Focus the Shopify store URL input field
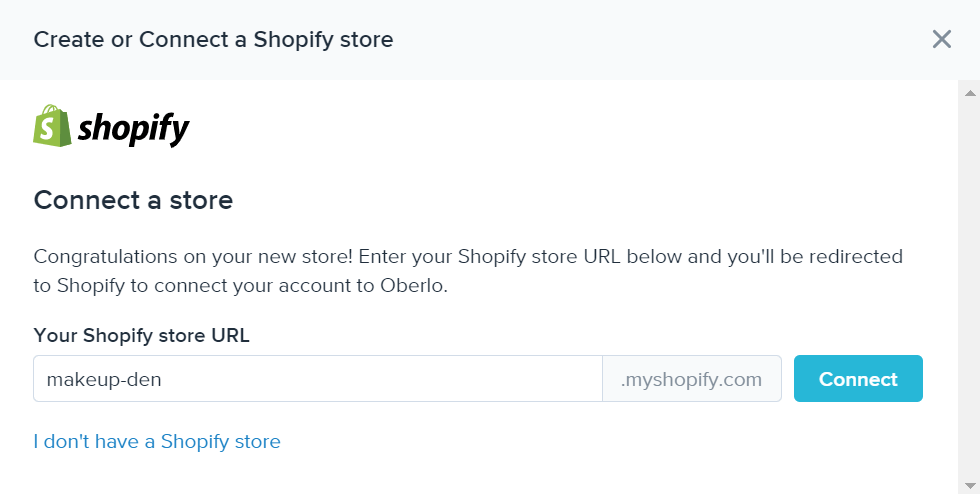 pyautogui.click(x=317, y=379)
